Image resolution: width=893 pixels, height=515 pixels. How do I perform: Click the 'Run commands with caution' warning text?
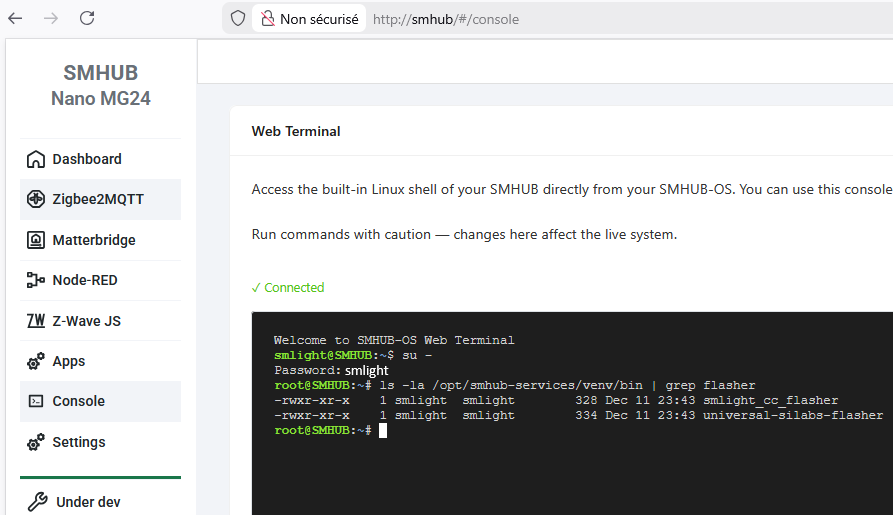point(464,235)
